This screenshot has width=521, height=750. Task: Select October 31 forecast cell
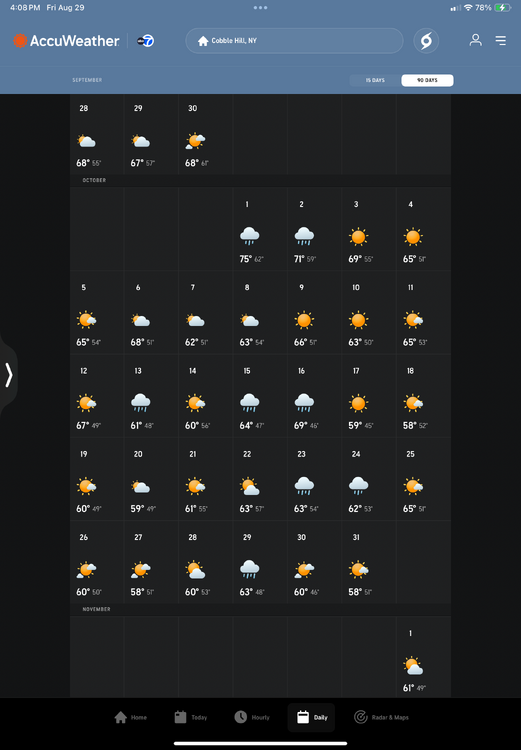click(368, 562)
